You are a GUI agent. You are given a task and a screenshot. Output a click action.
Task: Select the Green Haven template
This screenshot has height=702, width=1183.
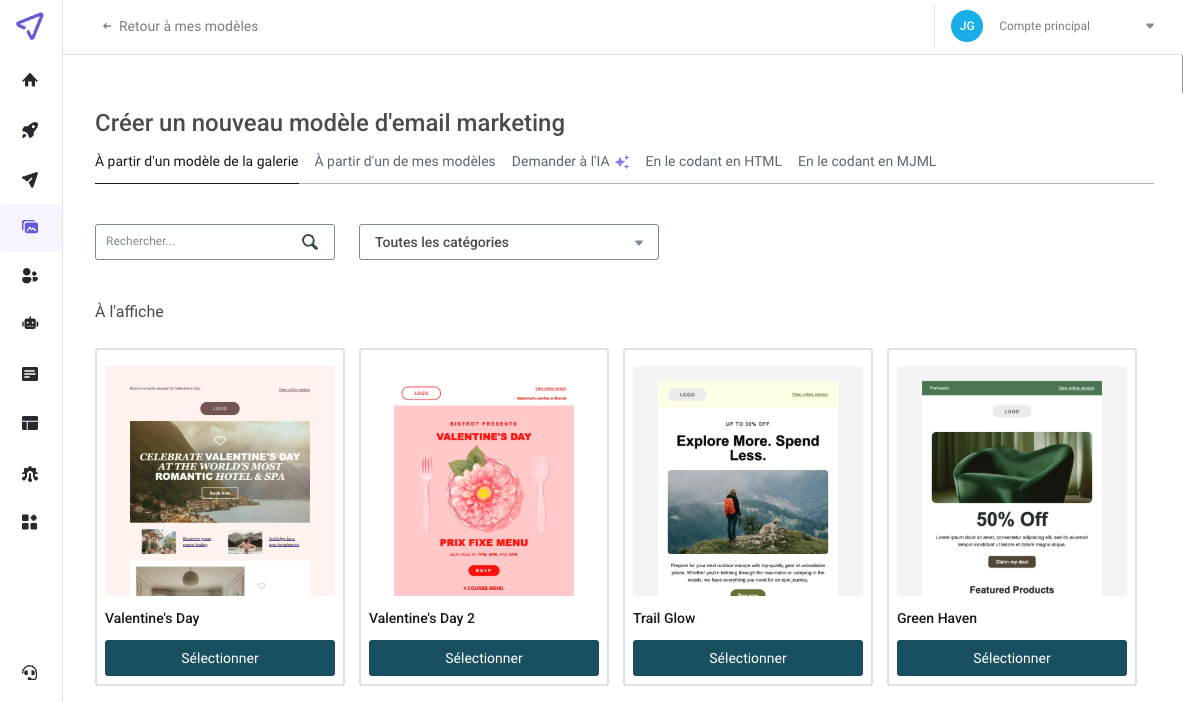pos(1012,658)
